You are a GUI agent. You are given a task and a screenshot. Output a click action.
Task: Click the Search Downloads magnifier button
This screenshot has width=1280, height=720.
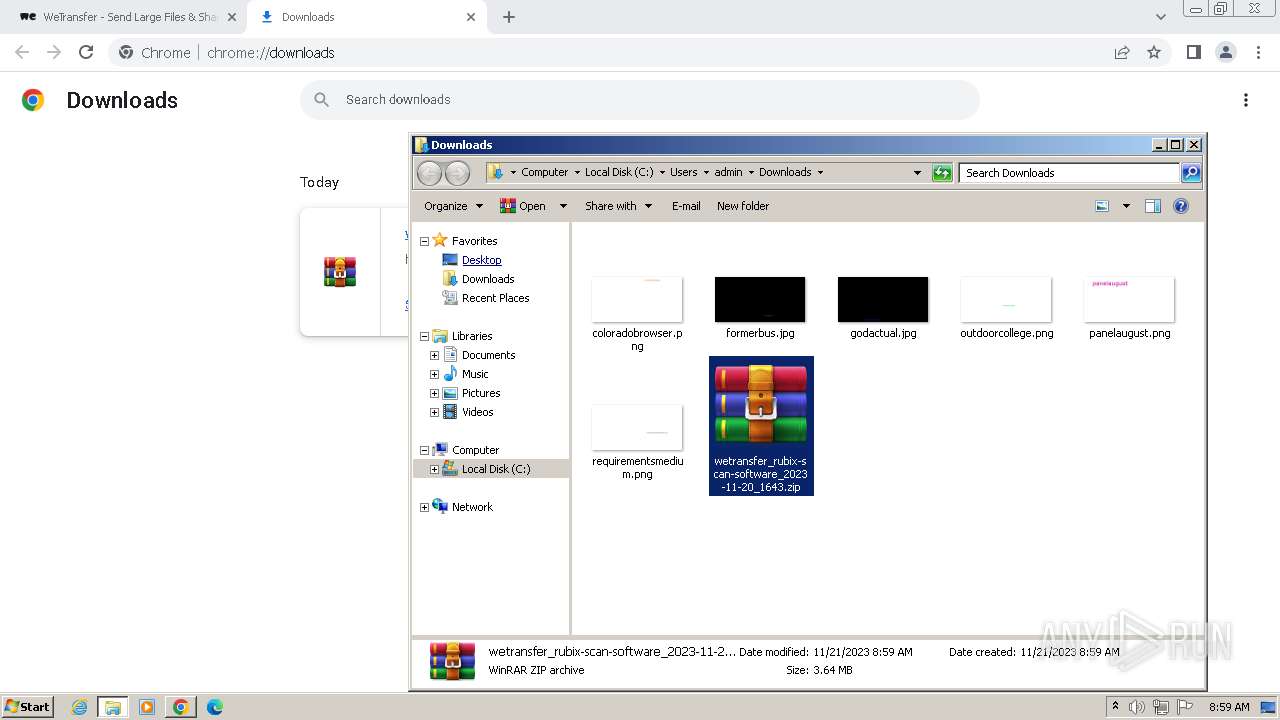coord(1191,173)
